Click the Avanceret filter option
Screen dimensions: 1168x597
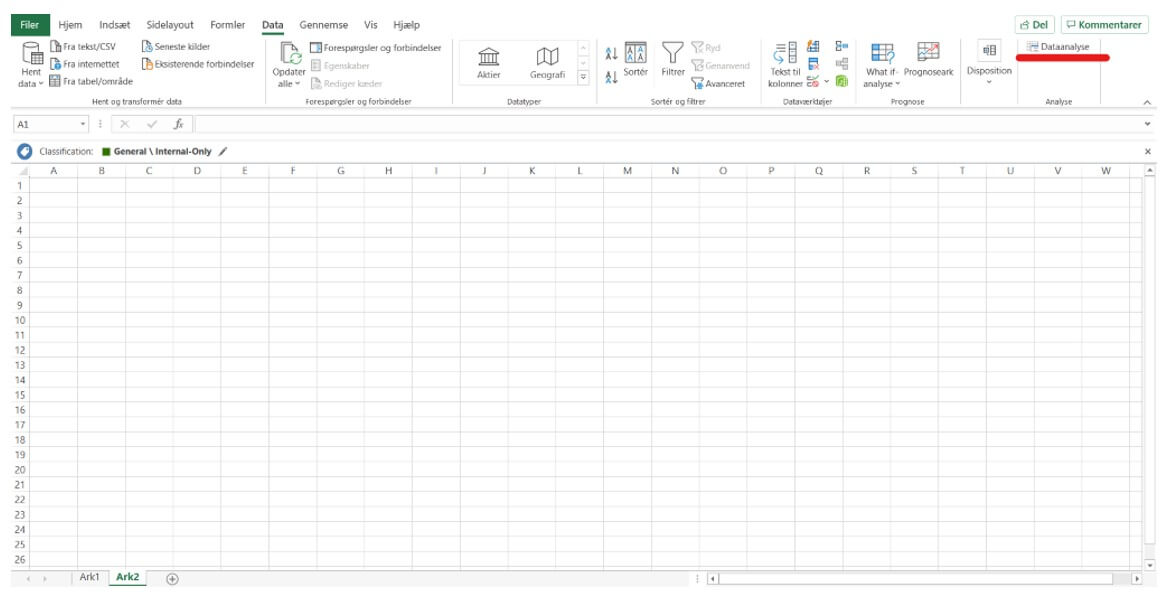tap(718, 84)
